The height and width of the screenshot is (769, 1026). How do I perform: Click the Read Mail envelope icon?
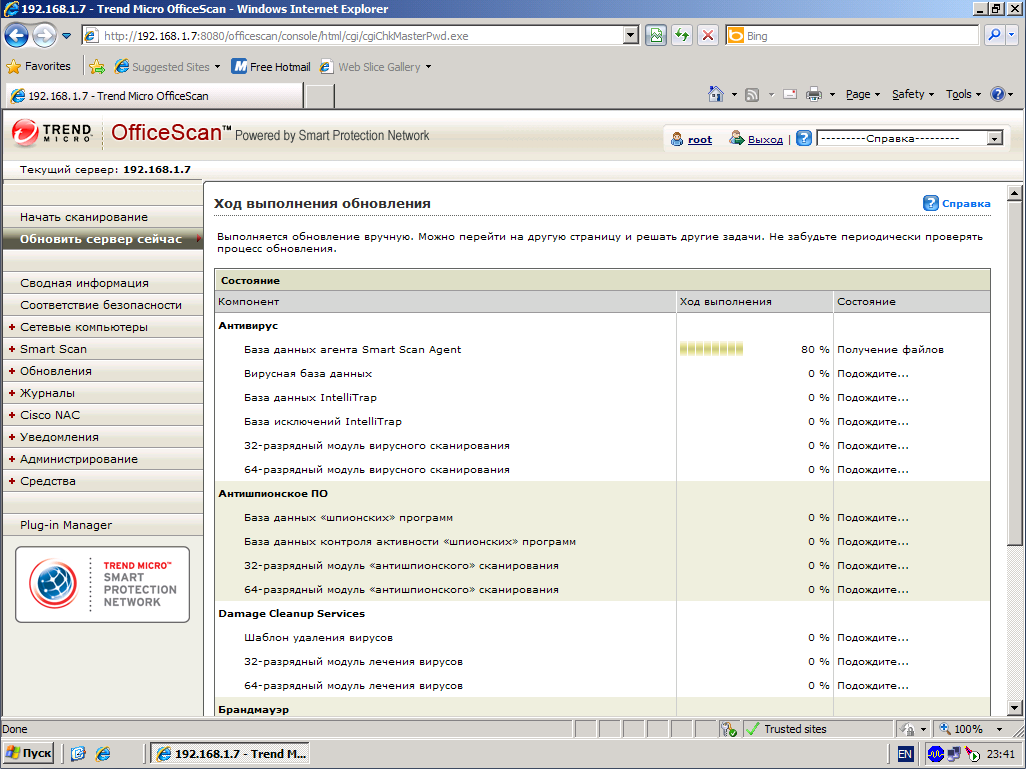click(790, 94)
